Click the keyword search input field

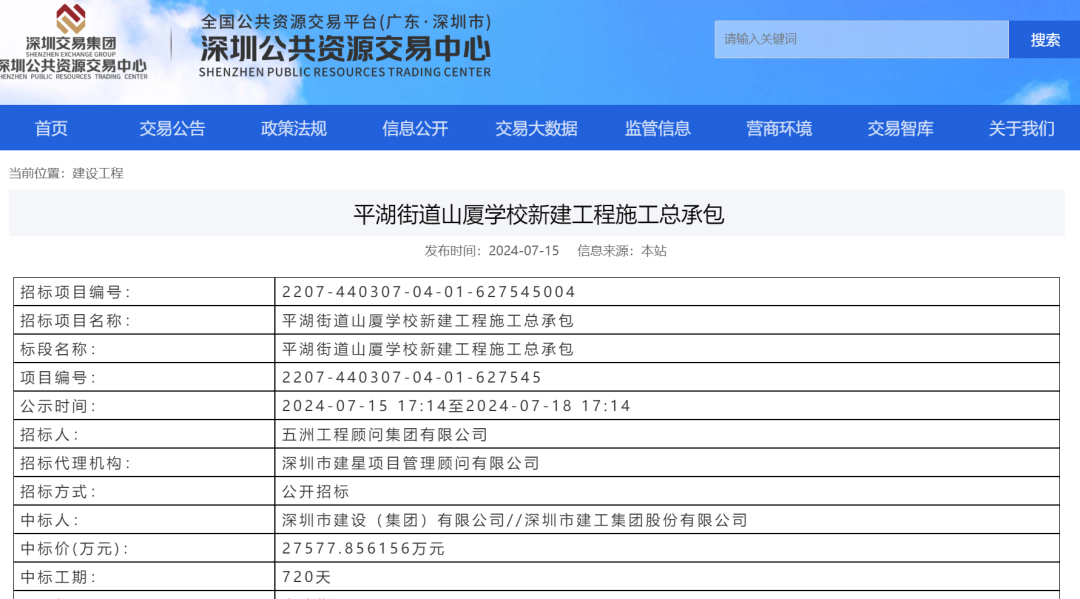click(860, 39)
